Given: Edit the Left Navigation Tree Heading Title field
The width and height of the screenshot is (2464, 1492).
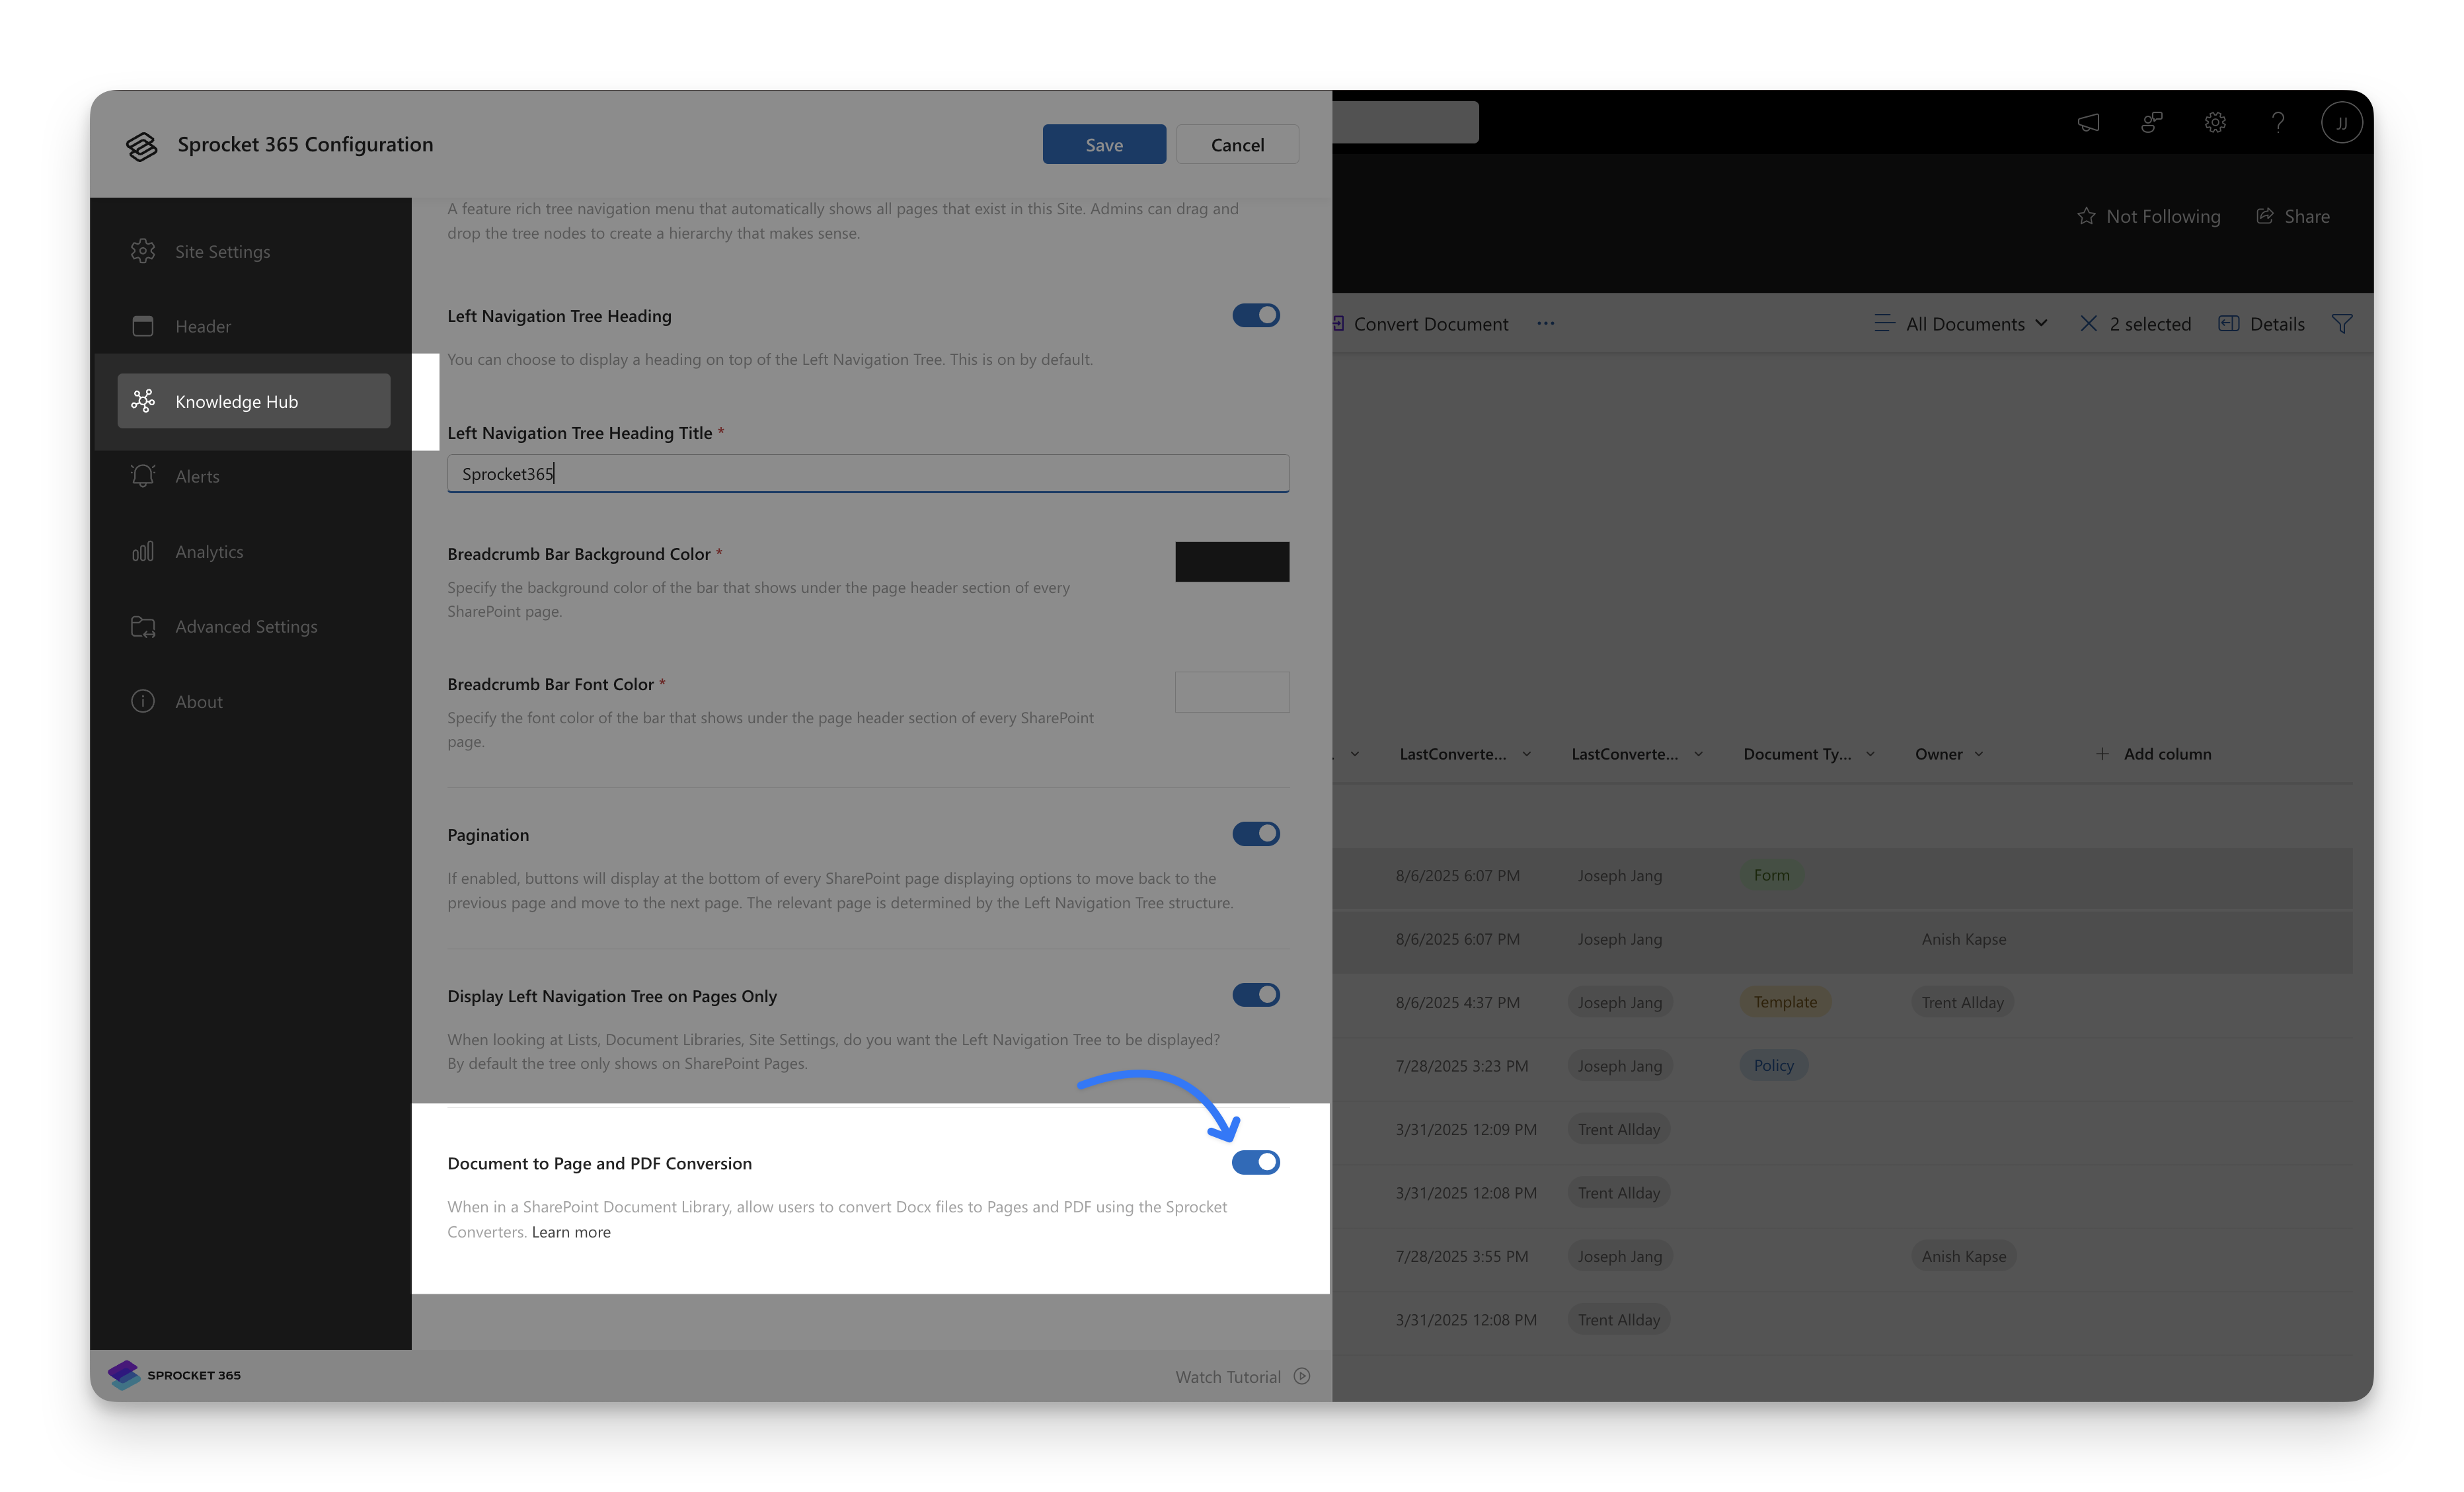Looking at the screenshot, I should 867,473.
